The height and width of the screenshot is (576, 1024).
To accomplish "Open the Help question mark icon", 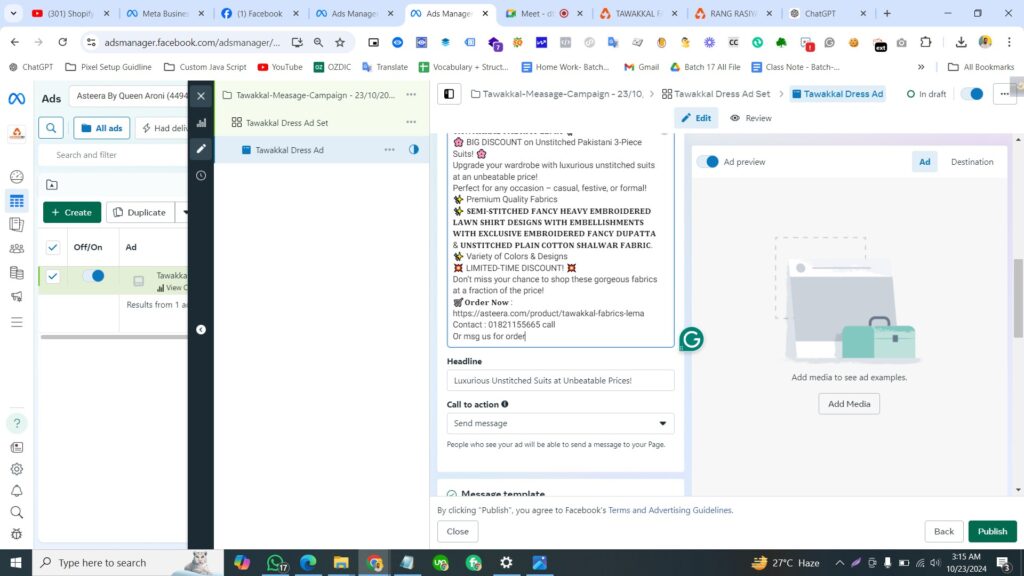I will (17, 423).
